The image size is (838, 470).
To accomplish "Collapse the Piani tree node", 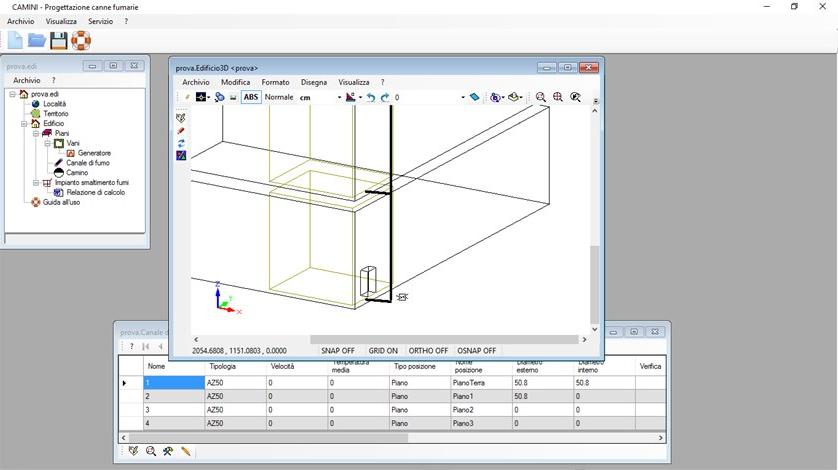I will pyautogui.click(x=35, y=133).
